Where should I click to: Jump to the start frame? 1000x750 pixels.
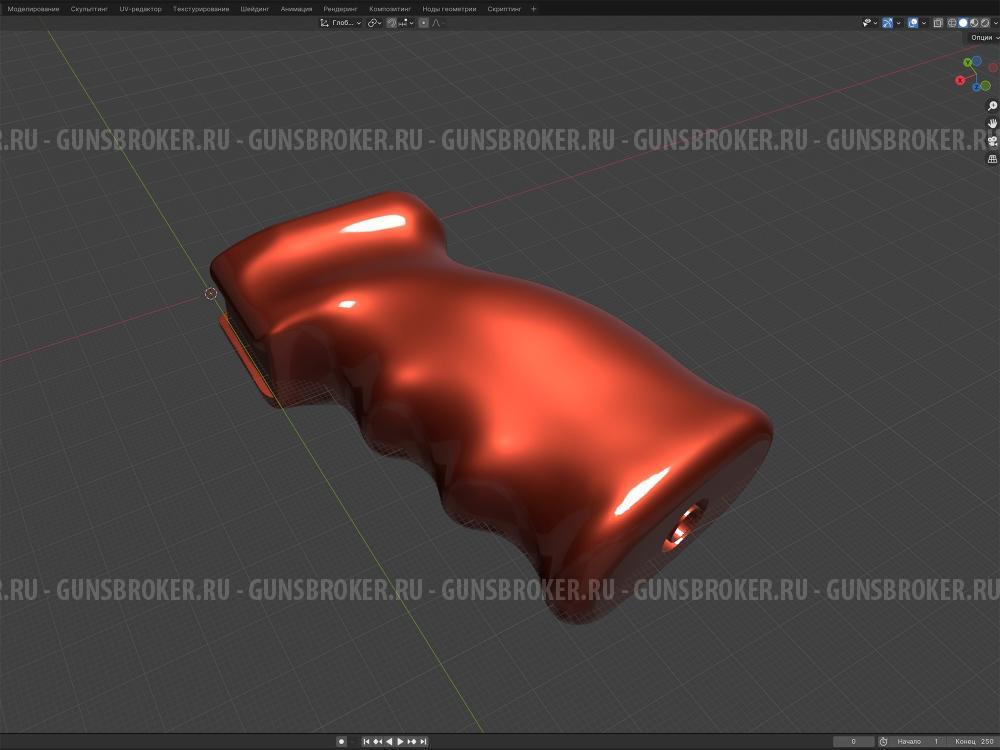point(367,742)
